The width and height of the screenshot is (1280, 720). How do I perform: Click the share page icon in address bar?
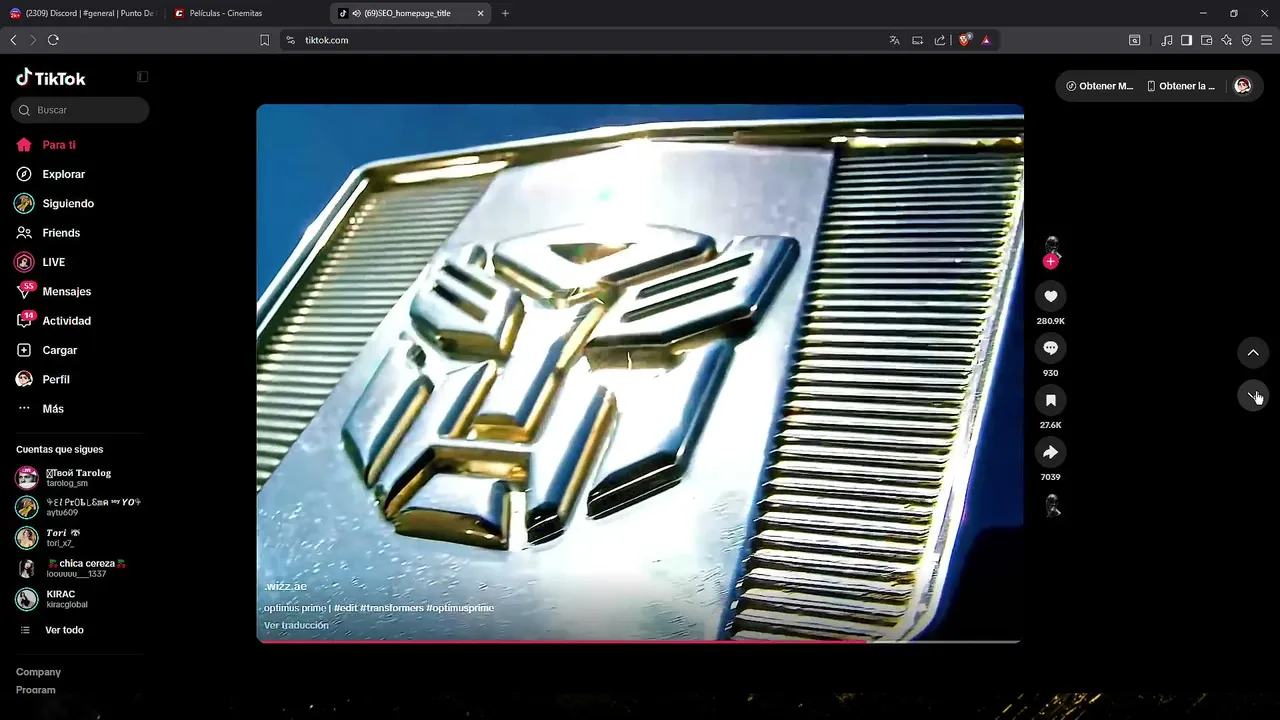pyautogui.click(x=940, y=40)
